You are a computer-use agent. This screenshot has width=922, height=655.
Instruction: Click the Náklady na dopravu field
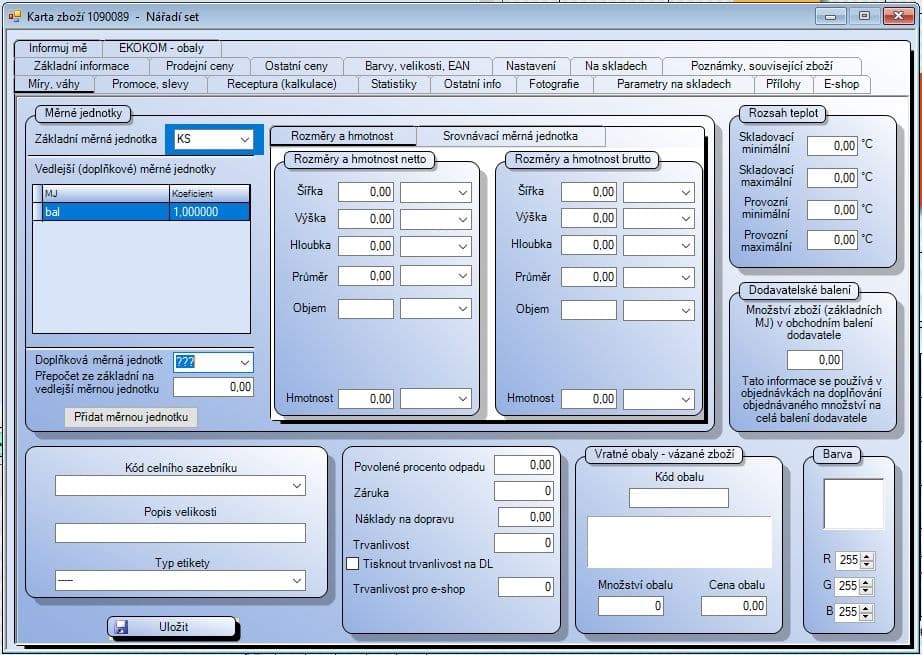pos(526,517)
